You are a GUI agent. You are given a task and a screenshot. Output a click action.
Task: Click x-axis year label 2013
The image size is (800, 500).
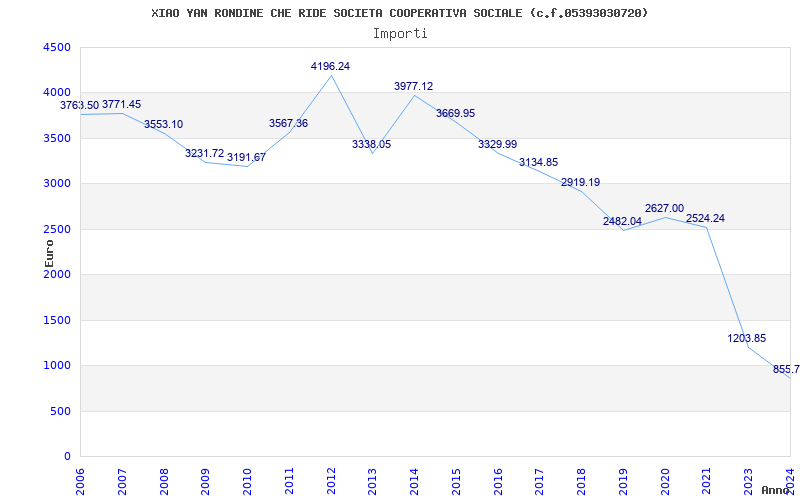[x=372, y=481]
